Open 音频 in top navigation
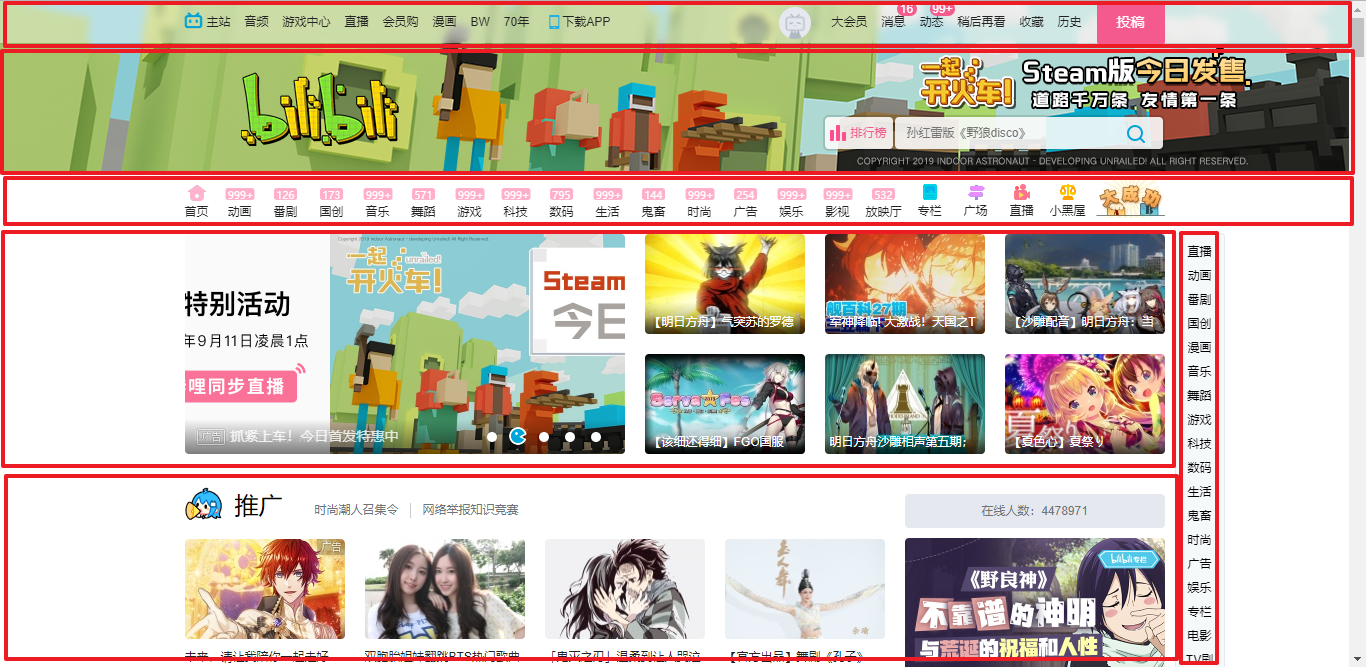The width and height of the screenshot is (1366, 667). point(256,22)
